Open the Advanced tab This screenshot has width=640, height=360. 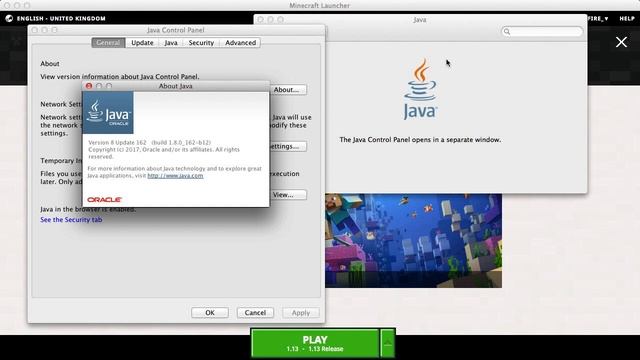tap(240, 42)
